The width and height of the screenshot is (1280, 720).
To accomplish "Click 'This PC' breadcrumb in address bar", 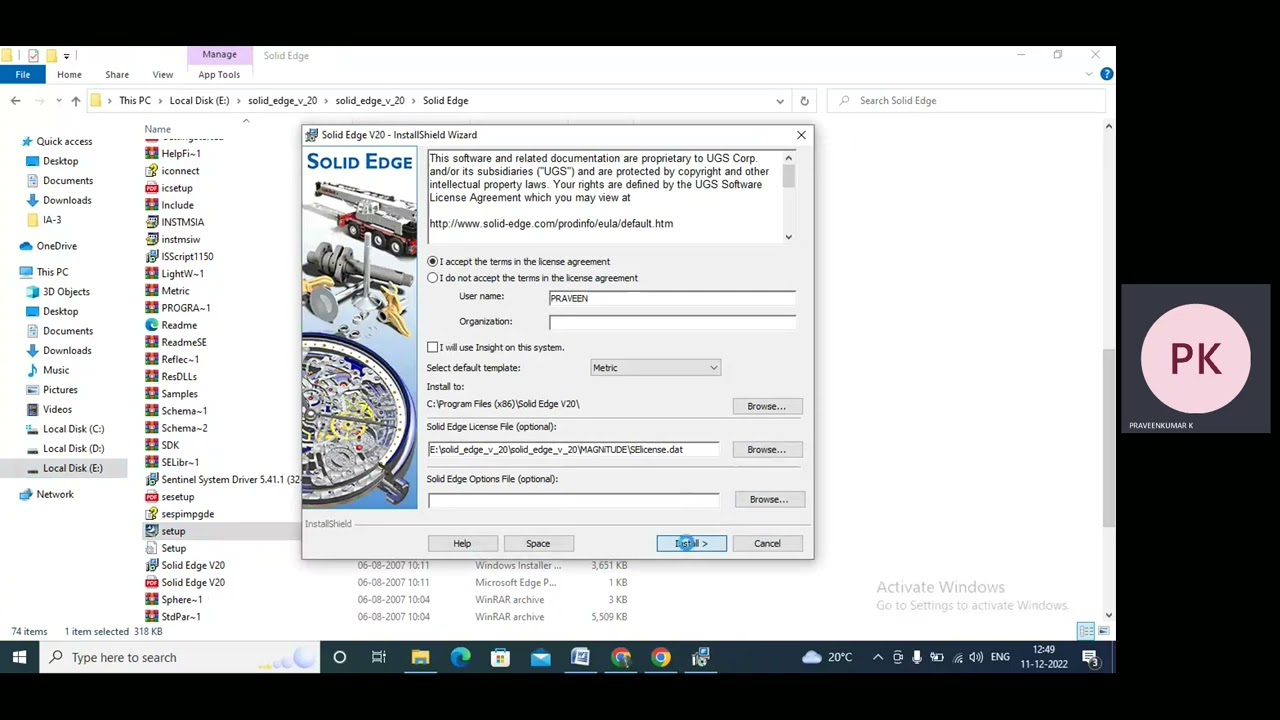I will (135, 100).
